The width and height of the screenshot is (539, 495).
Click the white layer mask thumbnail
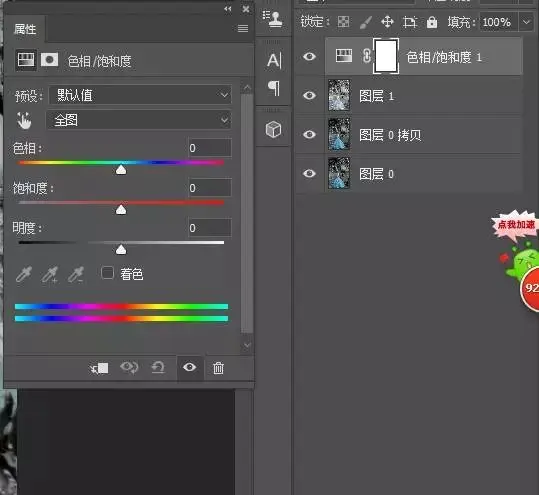click(x=386, y=56)
